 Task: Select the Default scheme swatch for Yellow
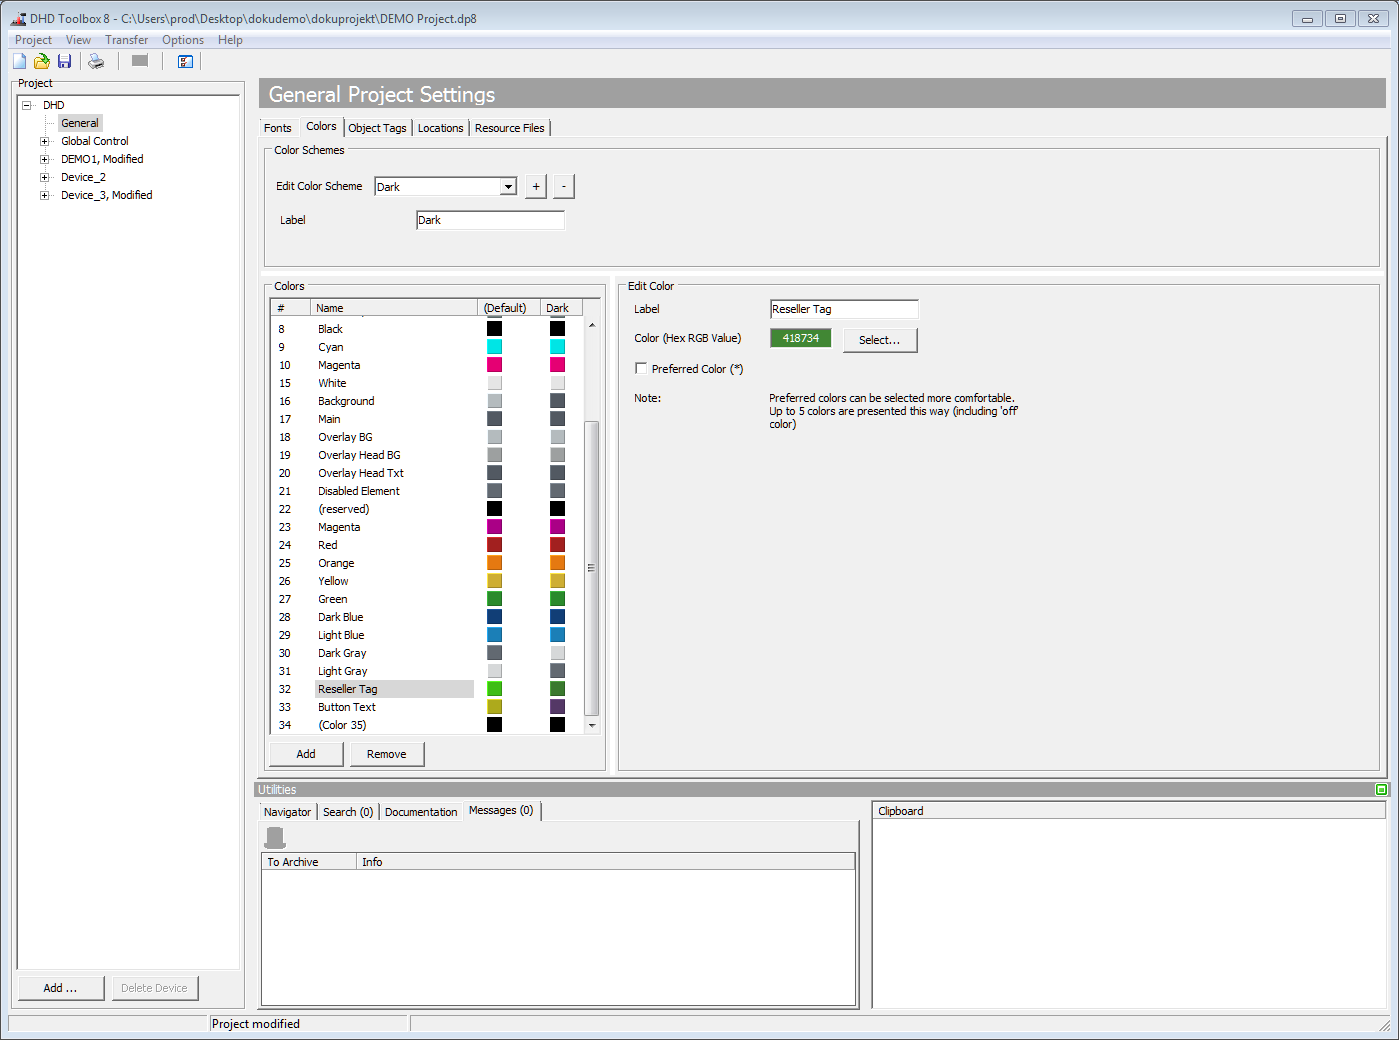pyautogui.click(x=494, y=580)
